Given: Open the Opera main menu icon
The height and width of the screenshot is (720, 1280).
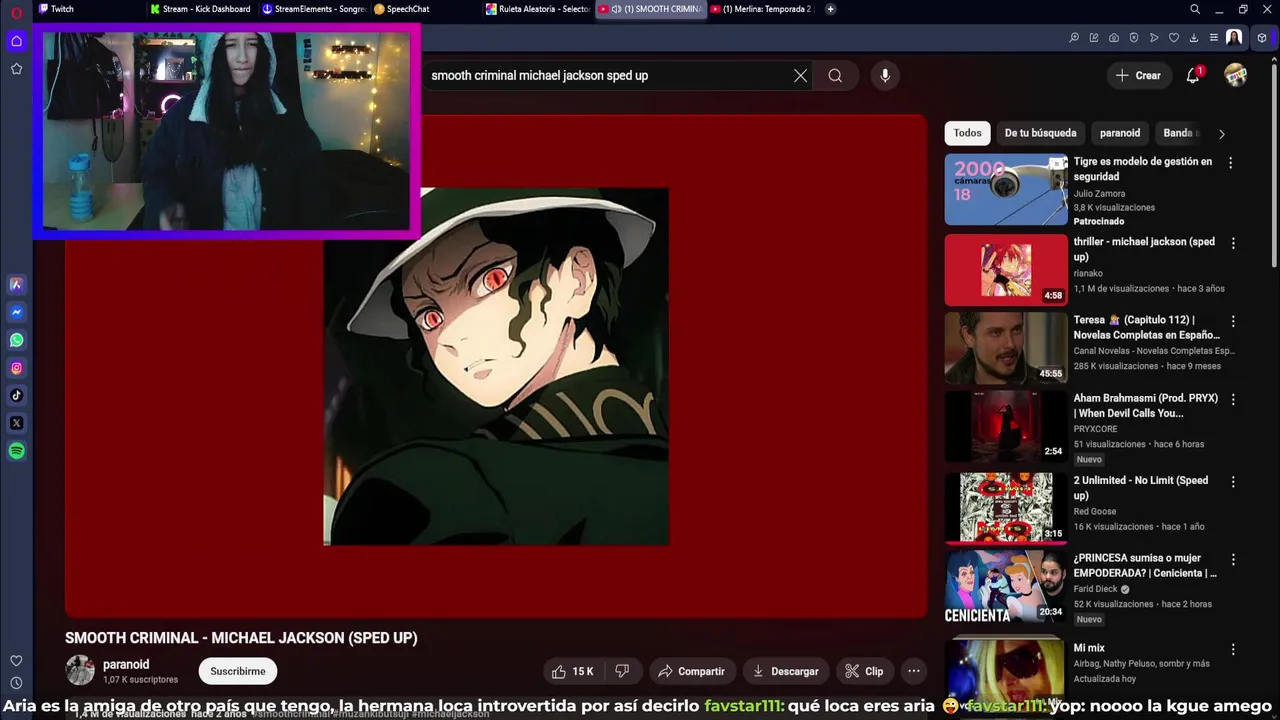Looking at the screenshot, I should (x=16, y=12).
